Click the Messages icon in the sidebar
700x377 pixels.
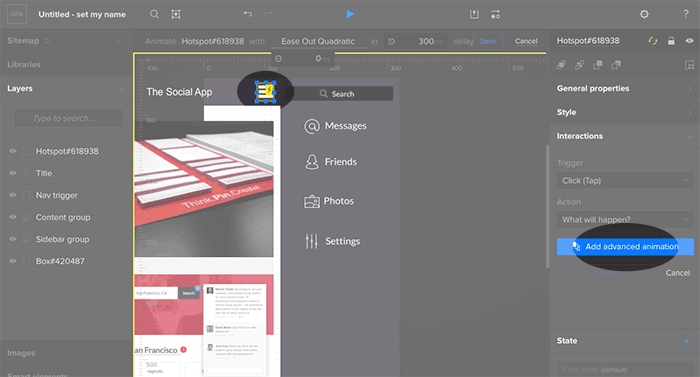click(x=312, y=126)
